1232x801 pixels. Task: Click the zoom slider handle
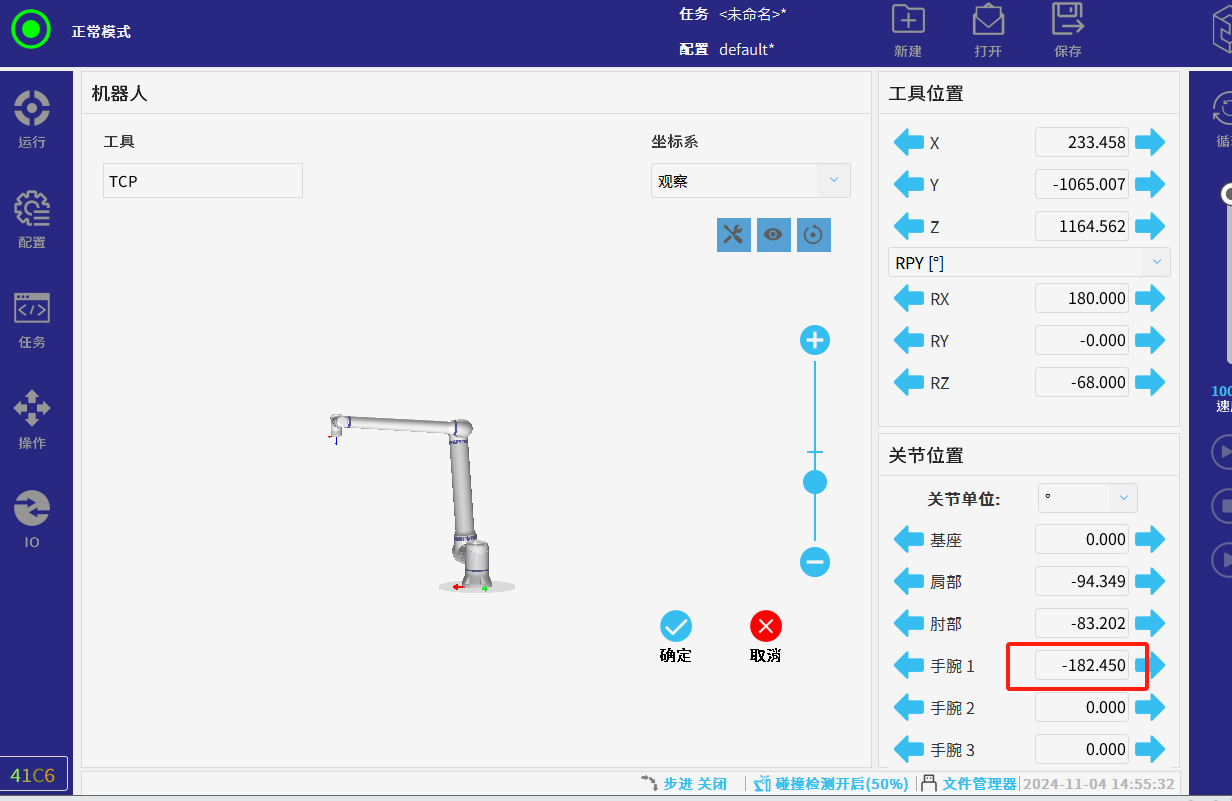click(x=815, y=482)
